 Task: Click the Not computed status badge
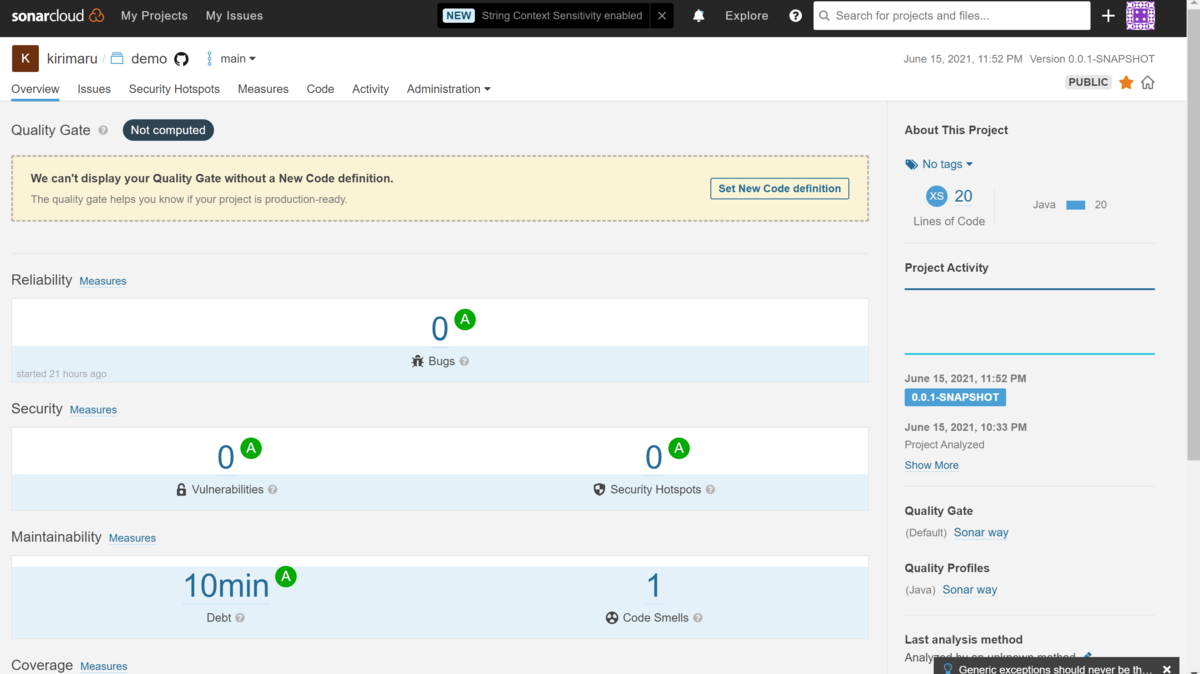click(168, 130)
